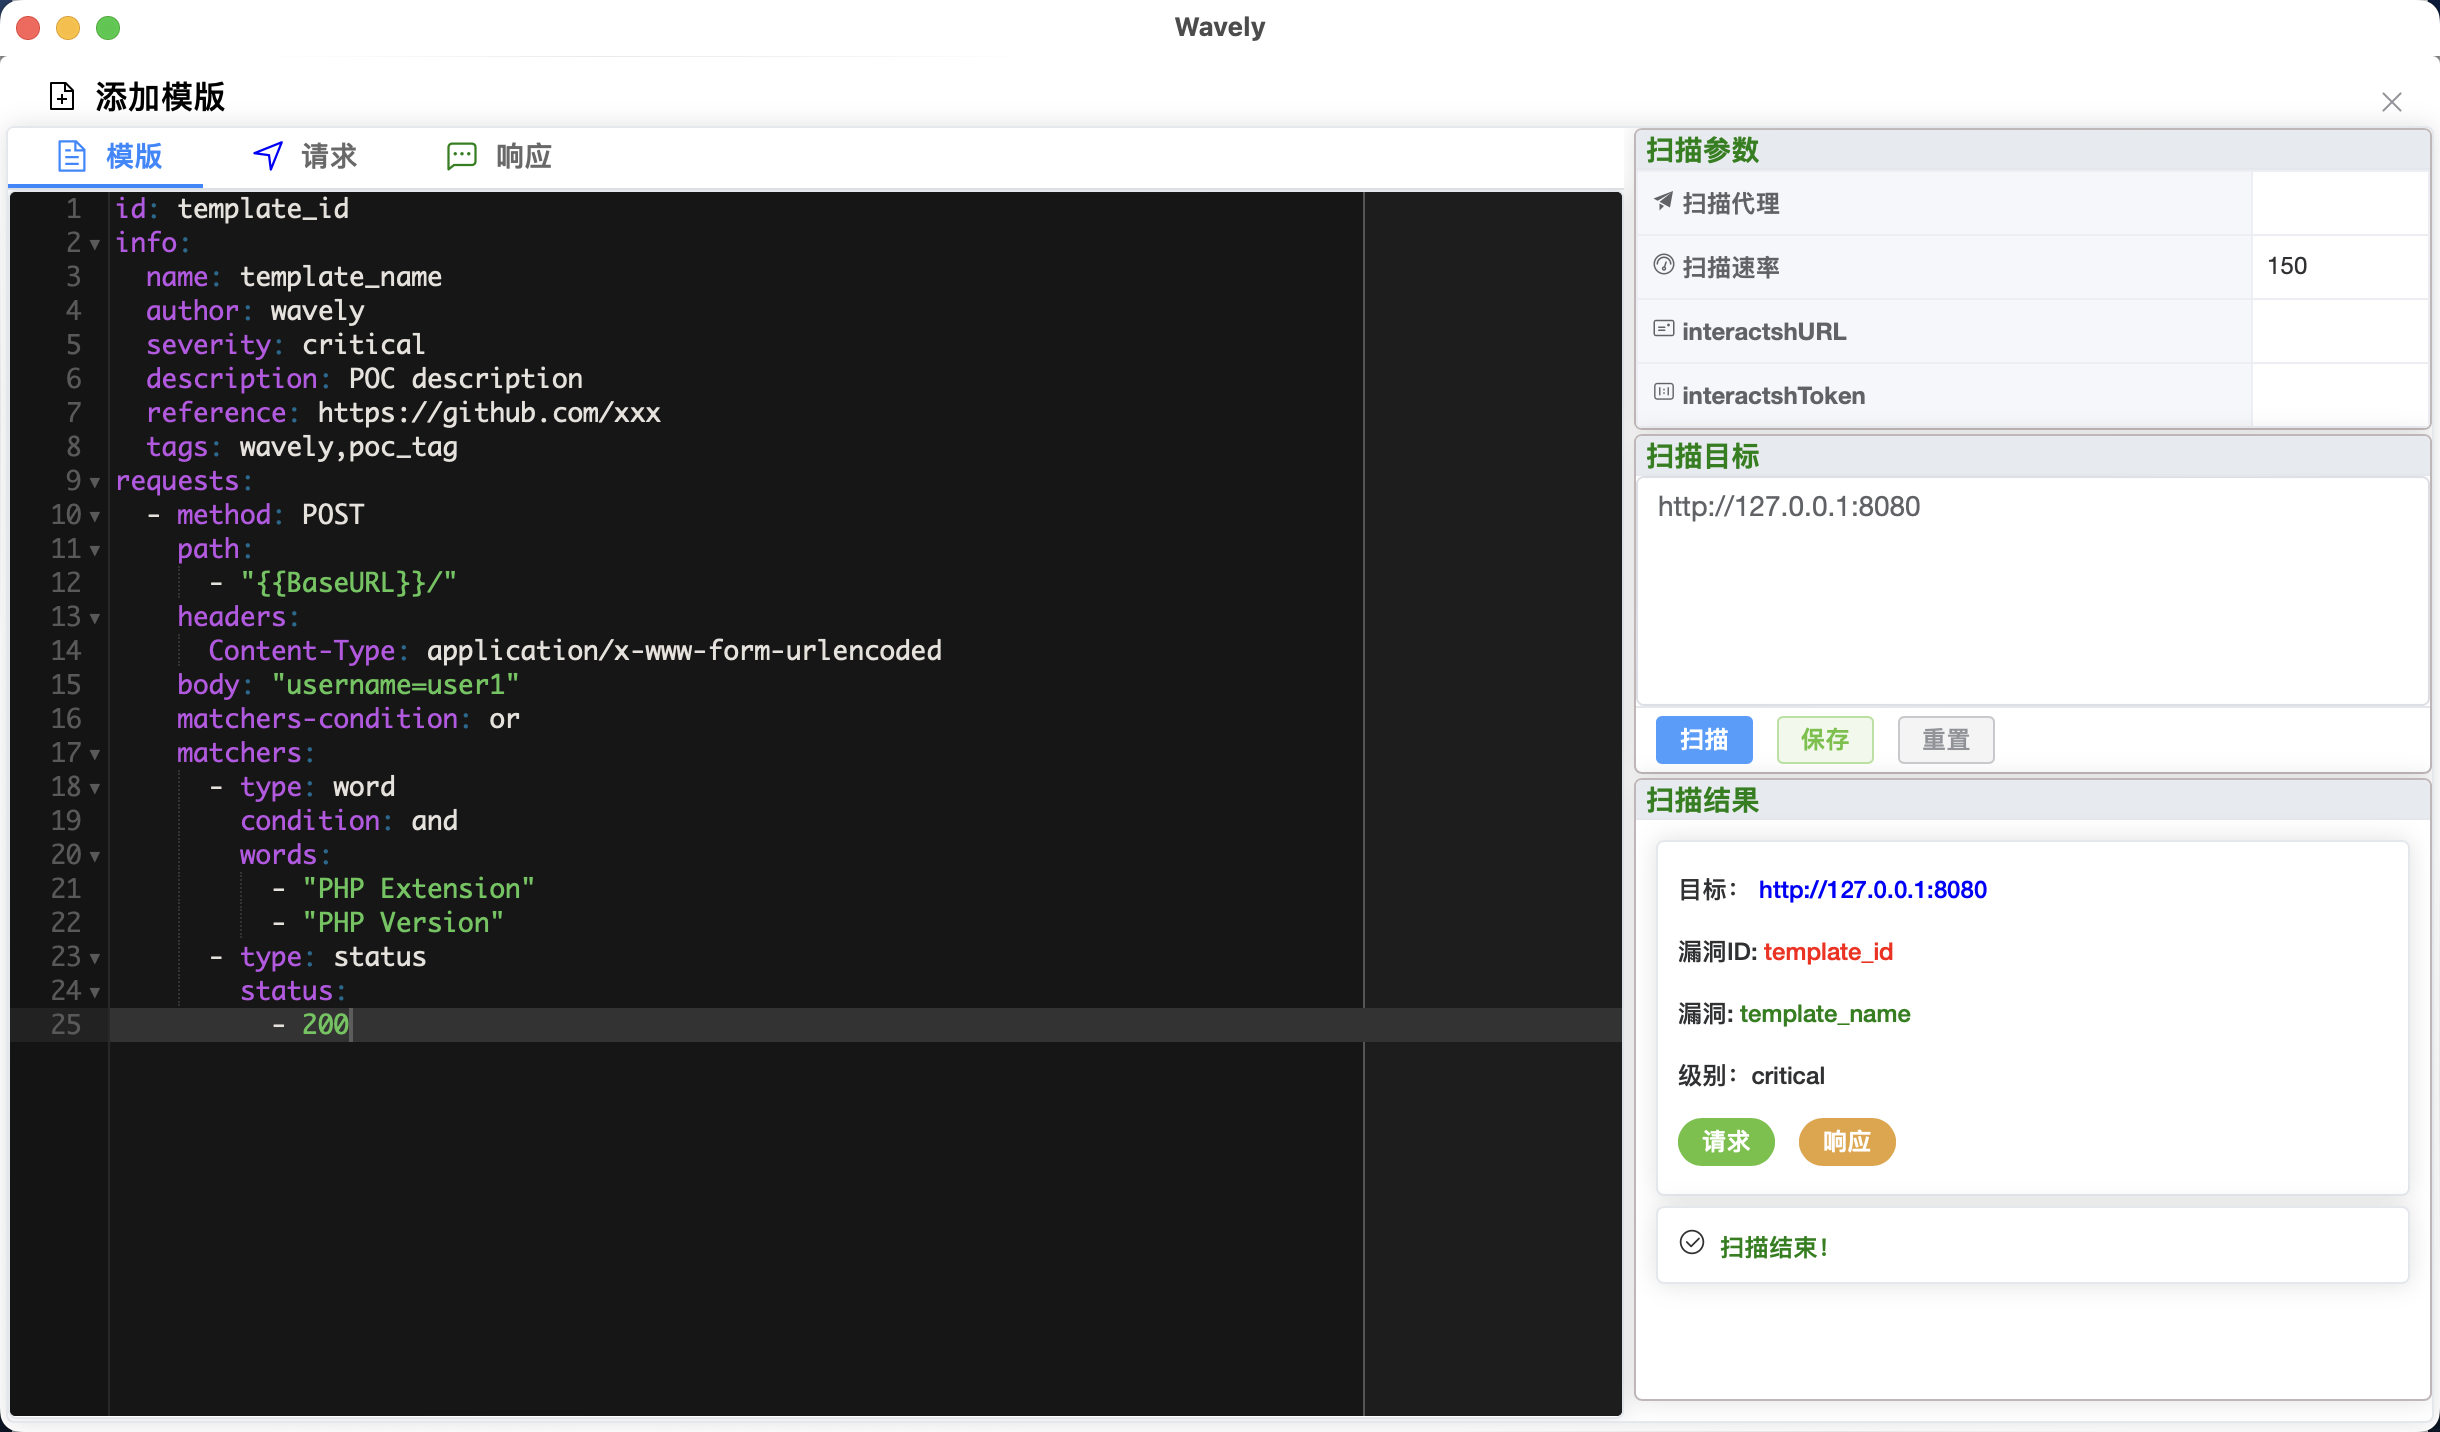Close the 添加模版 dialog with X
This screenshot has height=1432, width=2440.
click(x=2392, y=102)
